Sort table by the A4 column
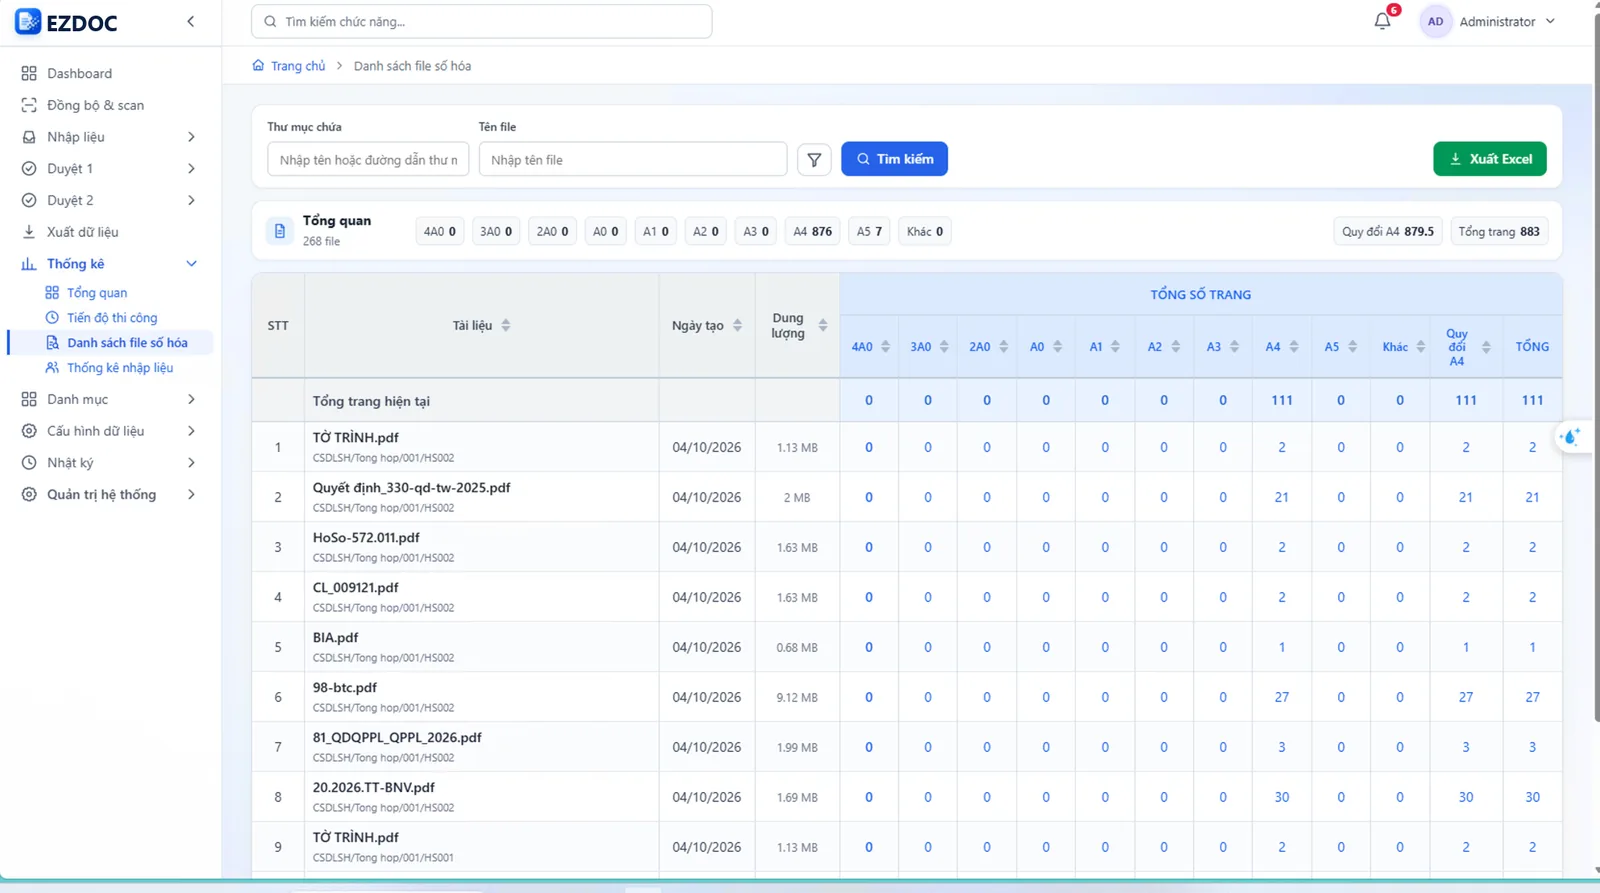This screenshot has width=1600, height=893. [1293, 347]
